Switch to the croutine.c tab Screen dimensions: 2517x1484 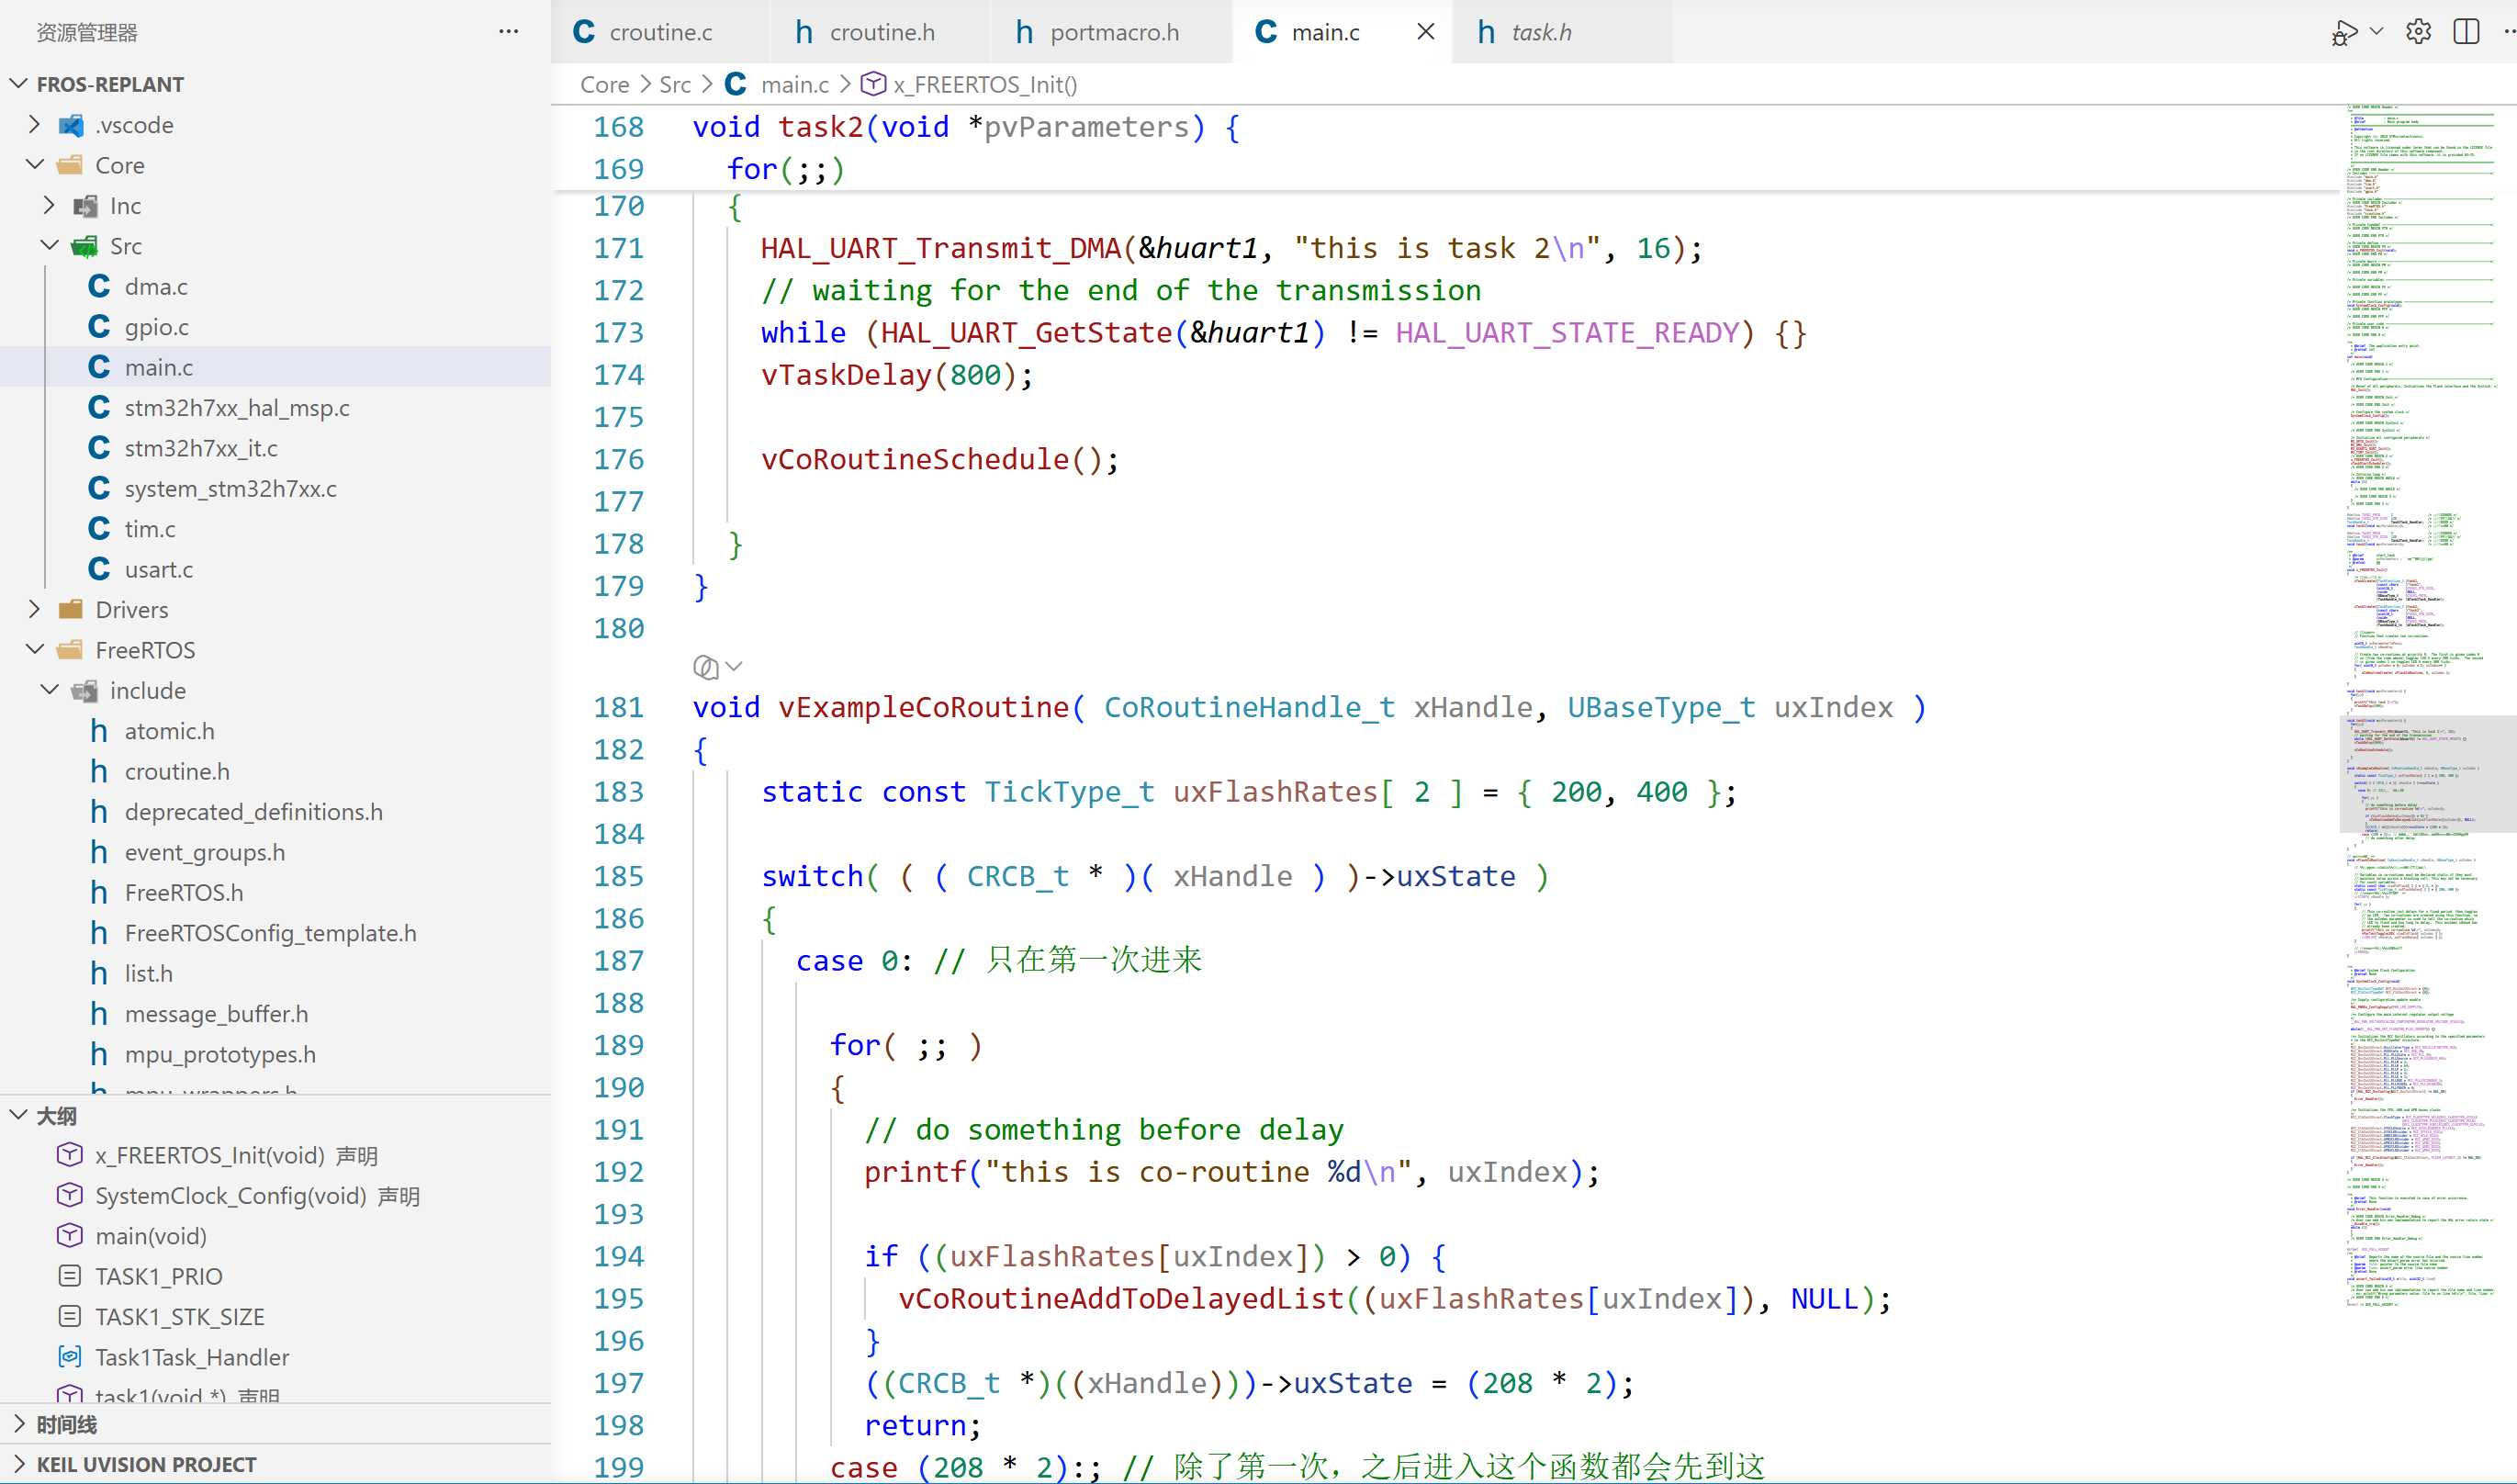pos(660,32)
